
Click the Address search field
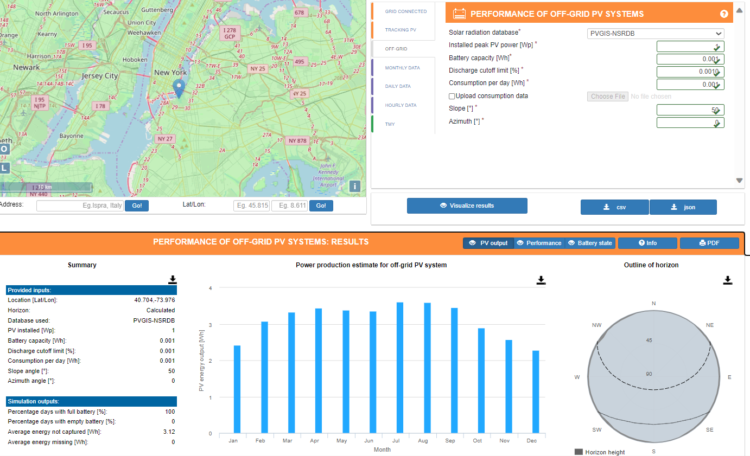(78, 205)
